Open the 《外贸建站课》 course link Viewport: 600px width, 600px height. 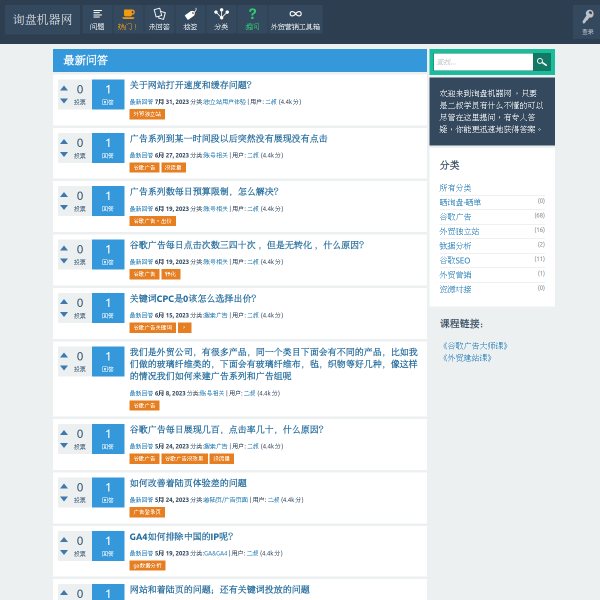[466, 357]
